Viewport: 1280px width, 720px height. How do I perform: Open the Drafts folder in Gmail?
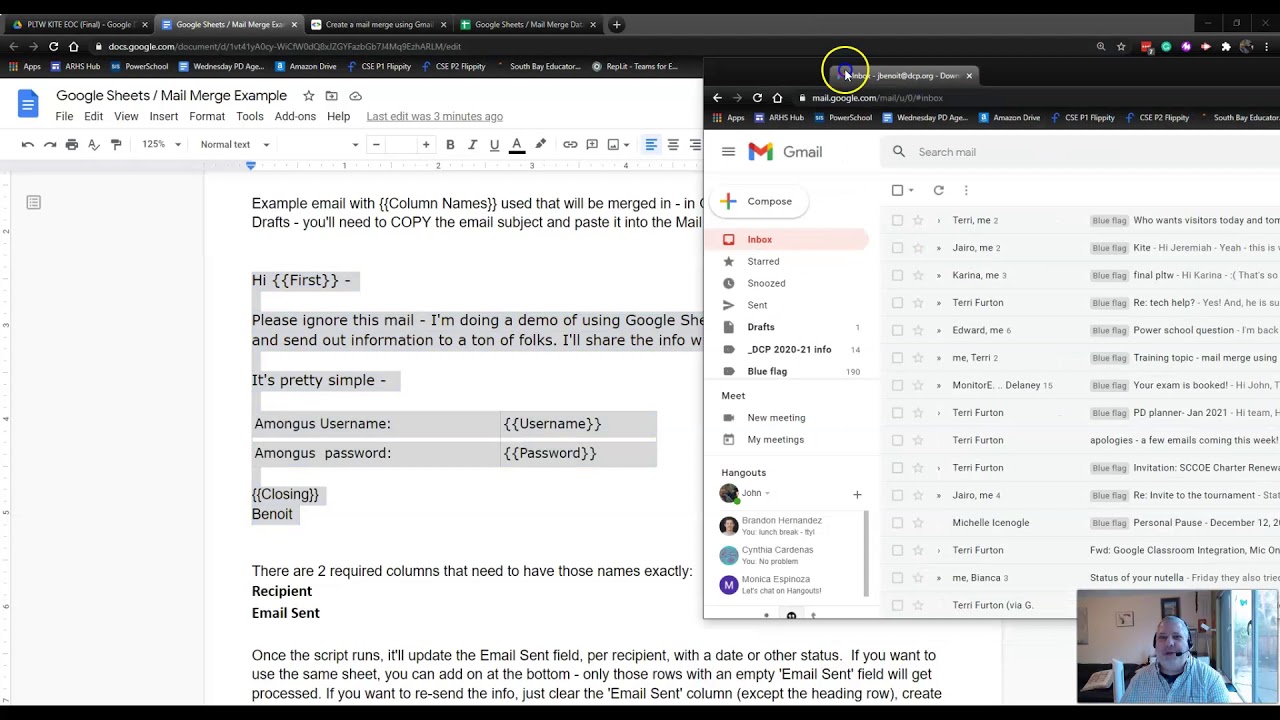click(x=761, y=327)
